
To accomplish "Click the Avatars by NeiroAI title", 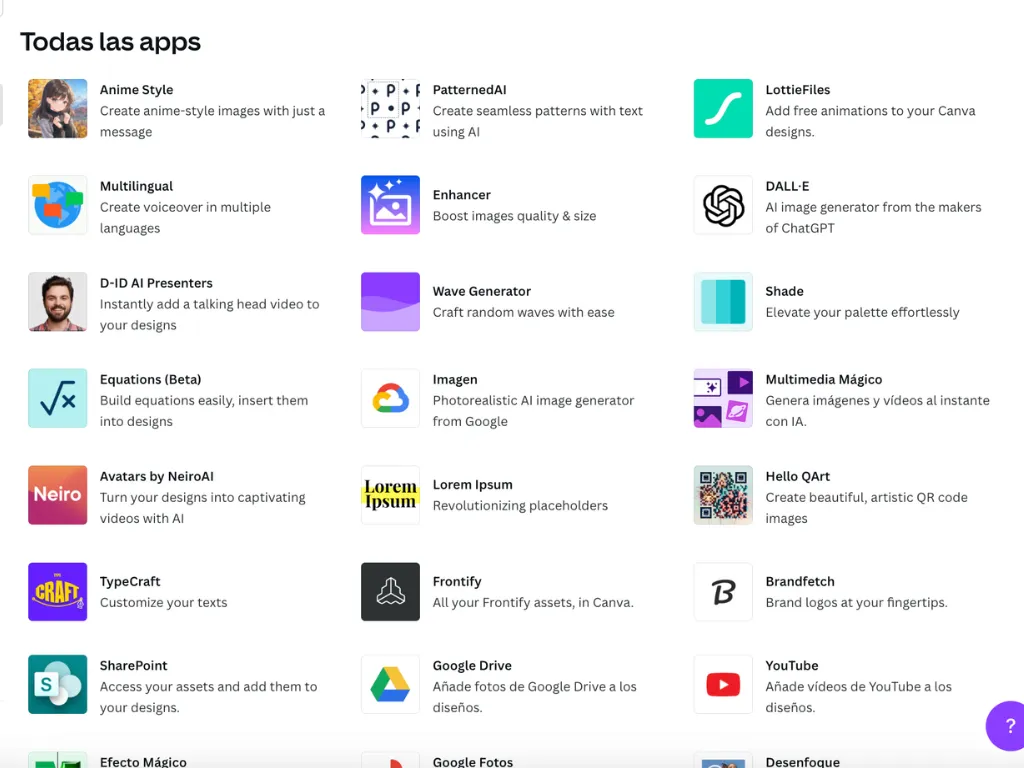I will [x=157, y=476].
